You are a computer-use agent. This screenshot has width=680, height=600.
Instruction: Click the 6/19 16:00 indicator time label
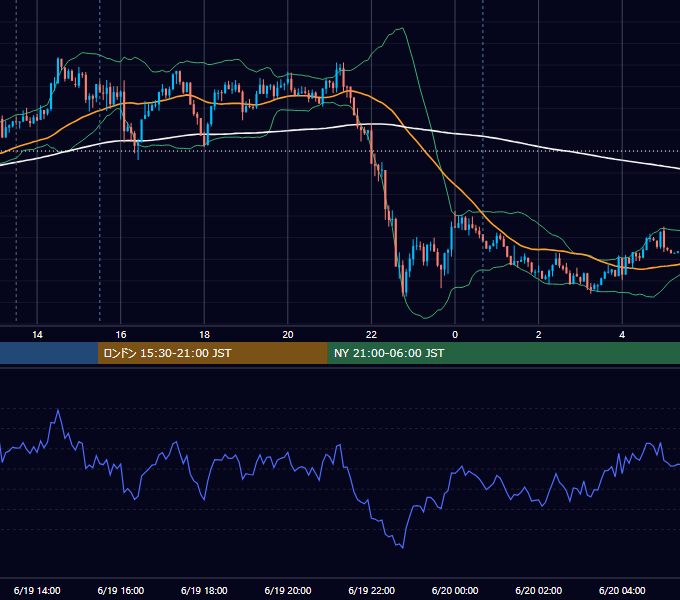[121, 590]
